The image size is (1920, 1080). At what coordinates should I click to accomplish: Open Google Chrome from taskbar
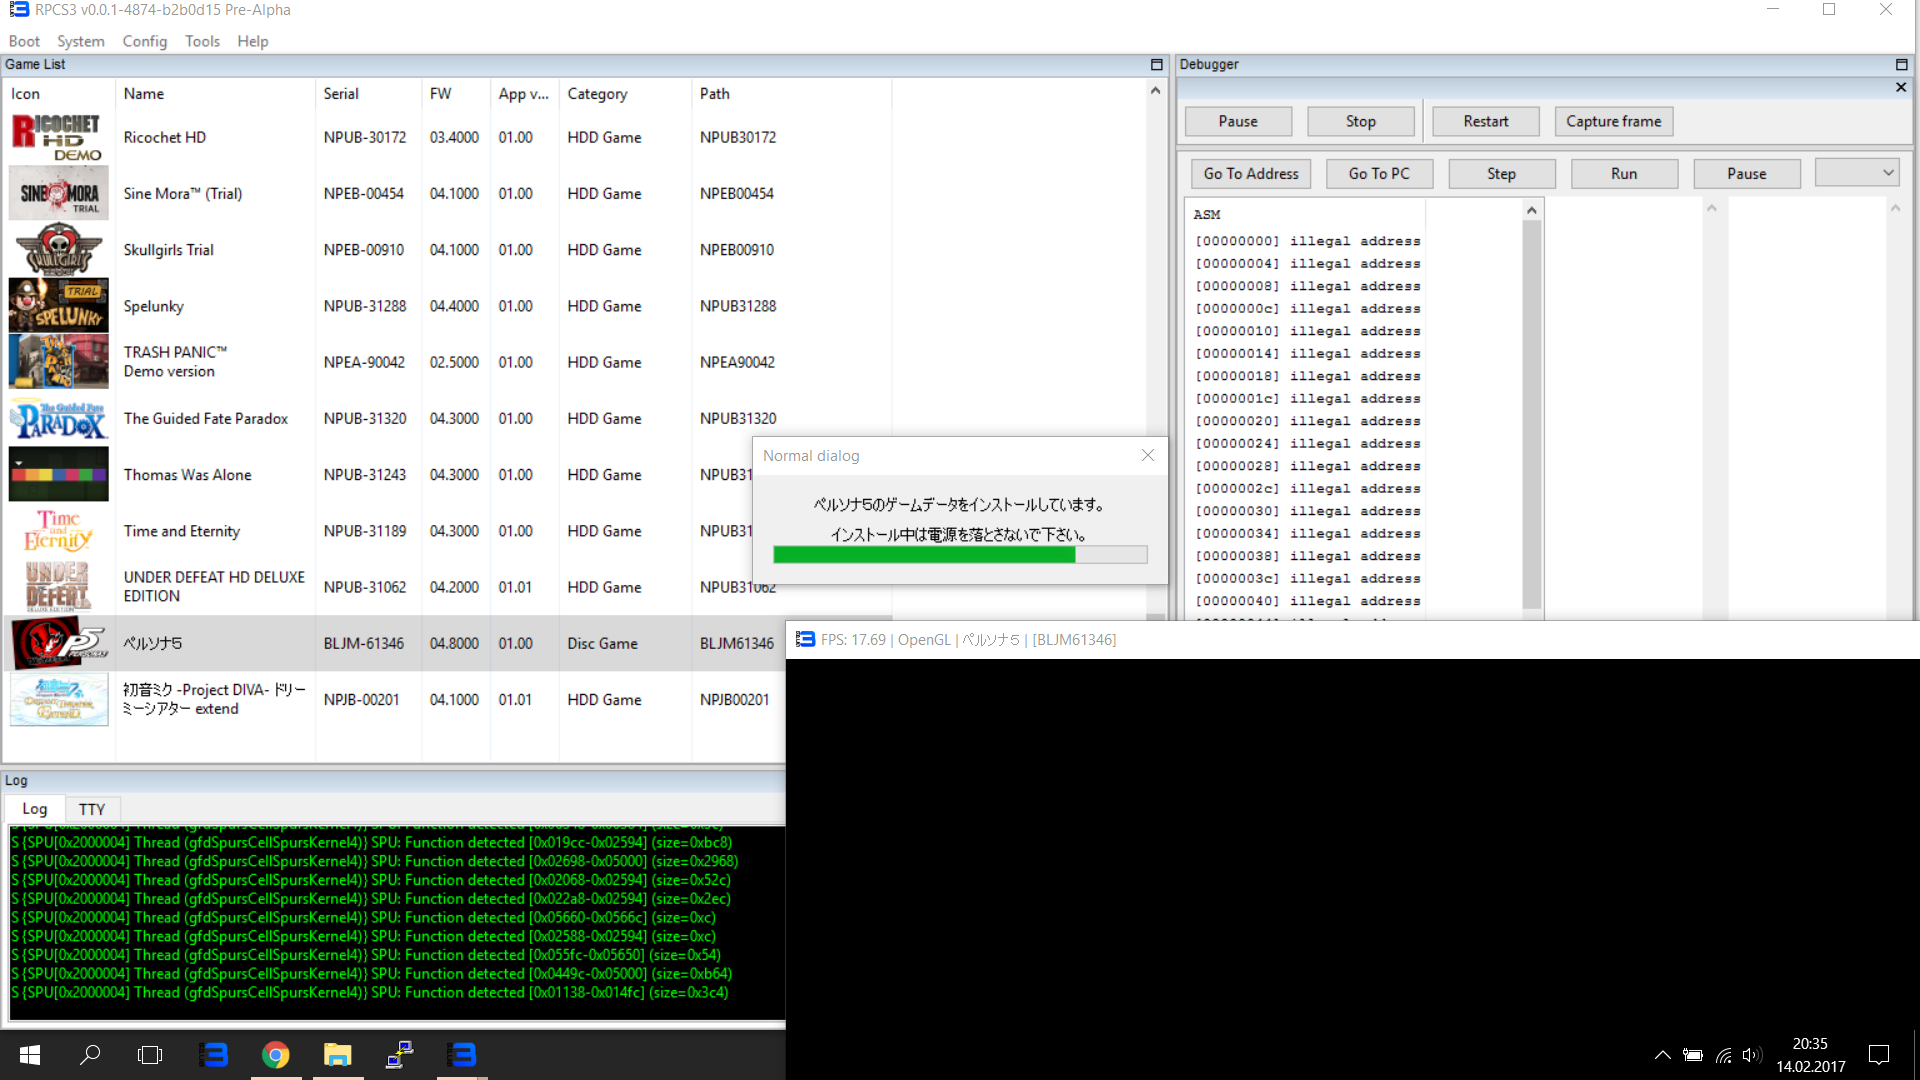click(276, 1054)
